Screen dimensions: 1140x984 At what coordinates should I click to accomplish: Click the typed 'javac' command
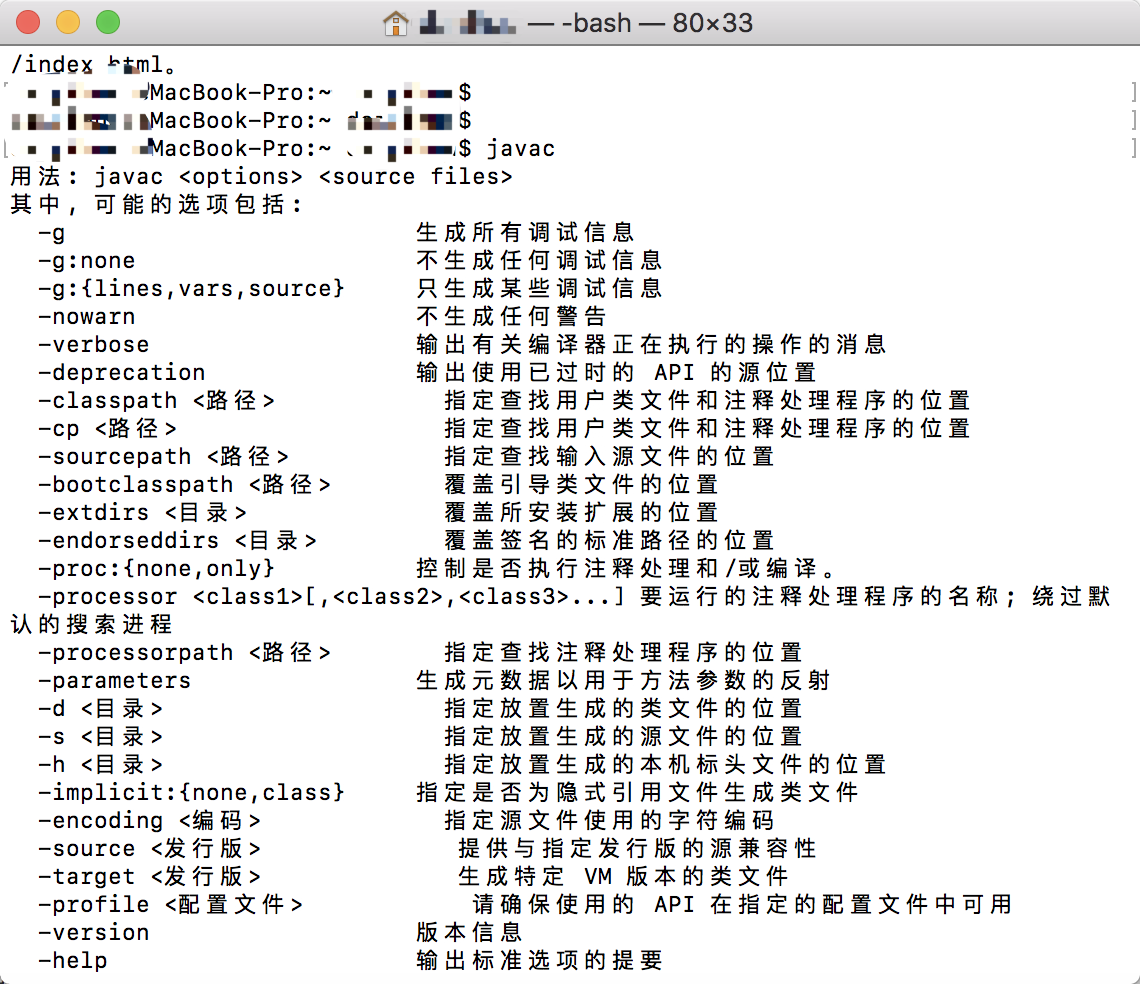521,148
